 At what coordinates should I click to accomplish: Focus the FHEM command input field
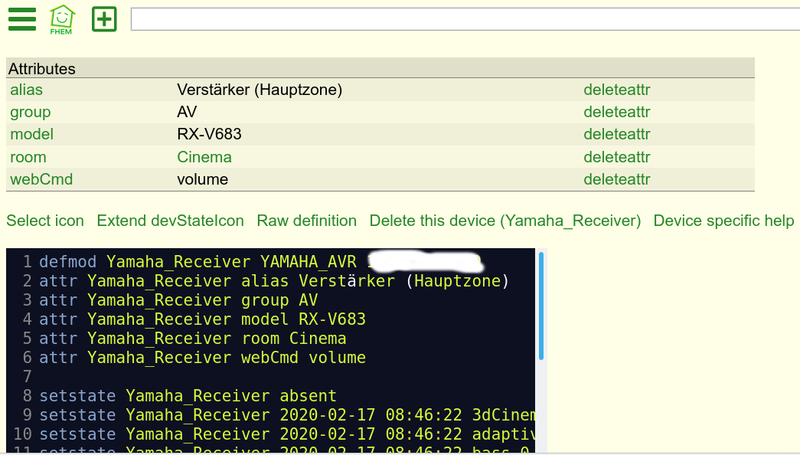coord(465,19)
